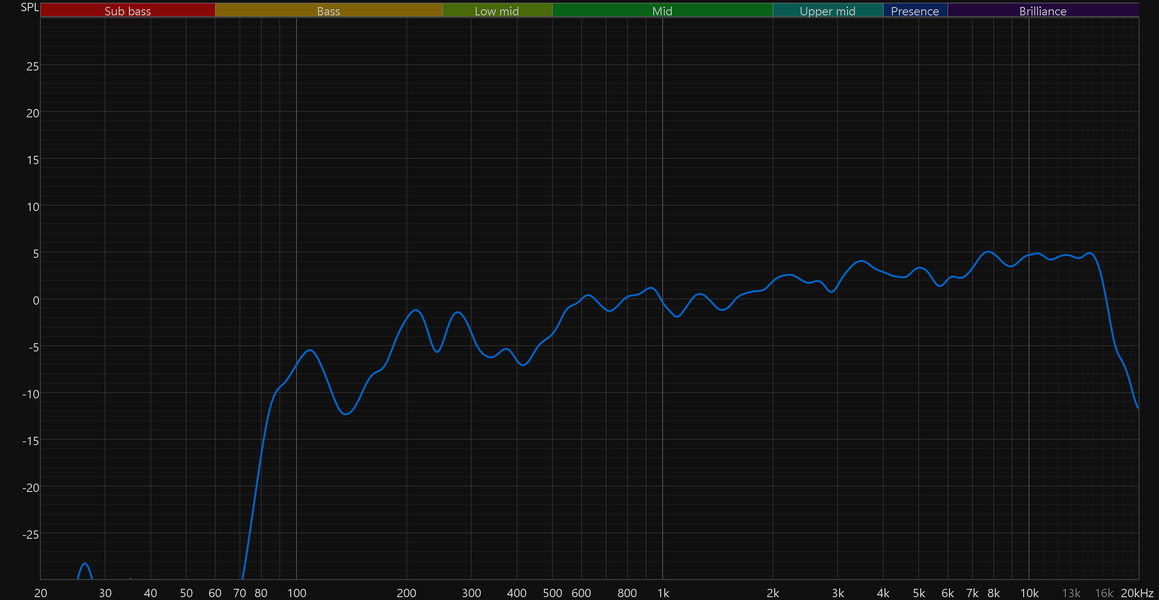Image resolution: width=1159 pixels, height=600 pixels.
Task: Click the 800 Hz frequency label
Action: pyautogui.click(x=628, y=593)
